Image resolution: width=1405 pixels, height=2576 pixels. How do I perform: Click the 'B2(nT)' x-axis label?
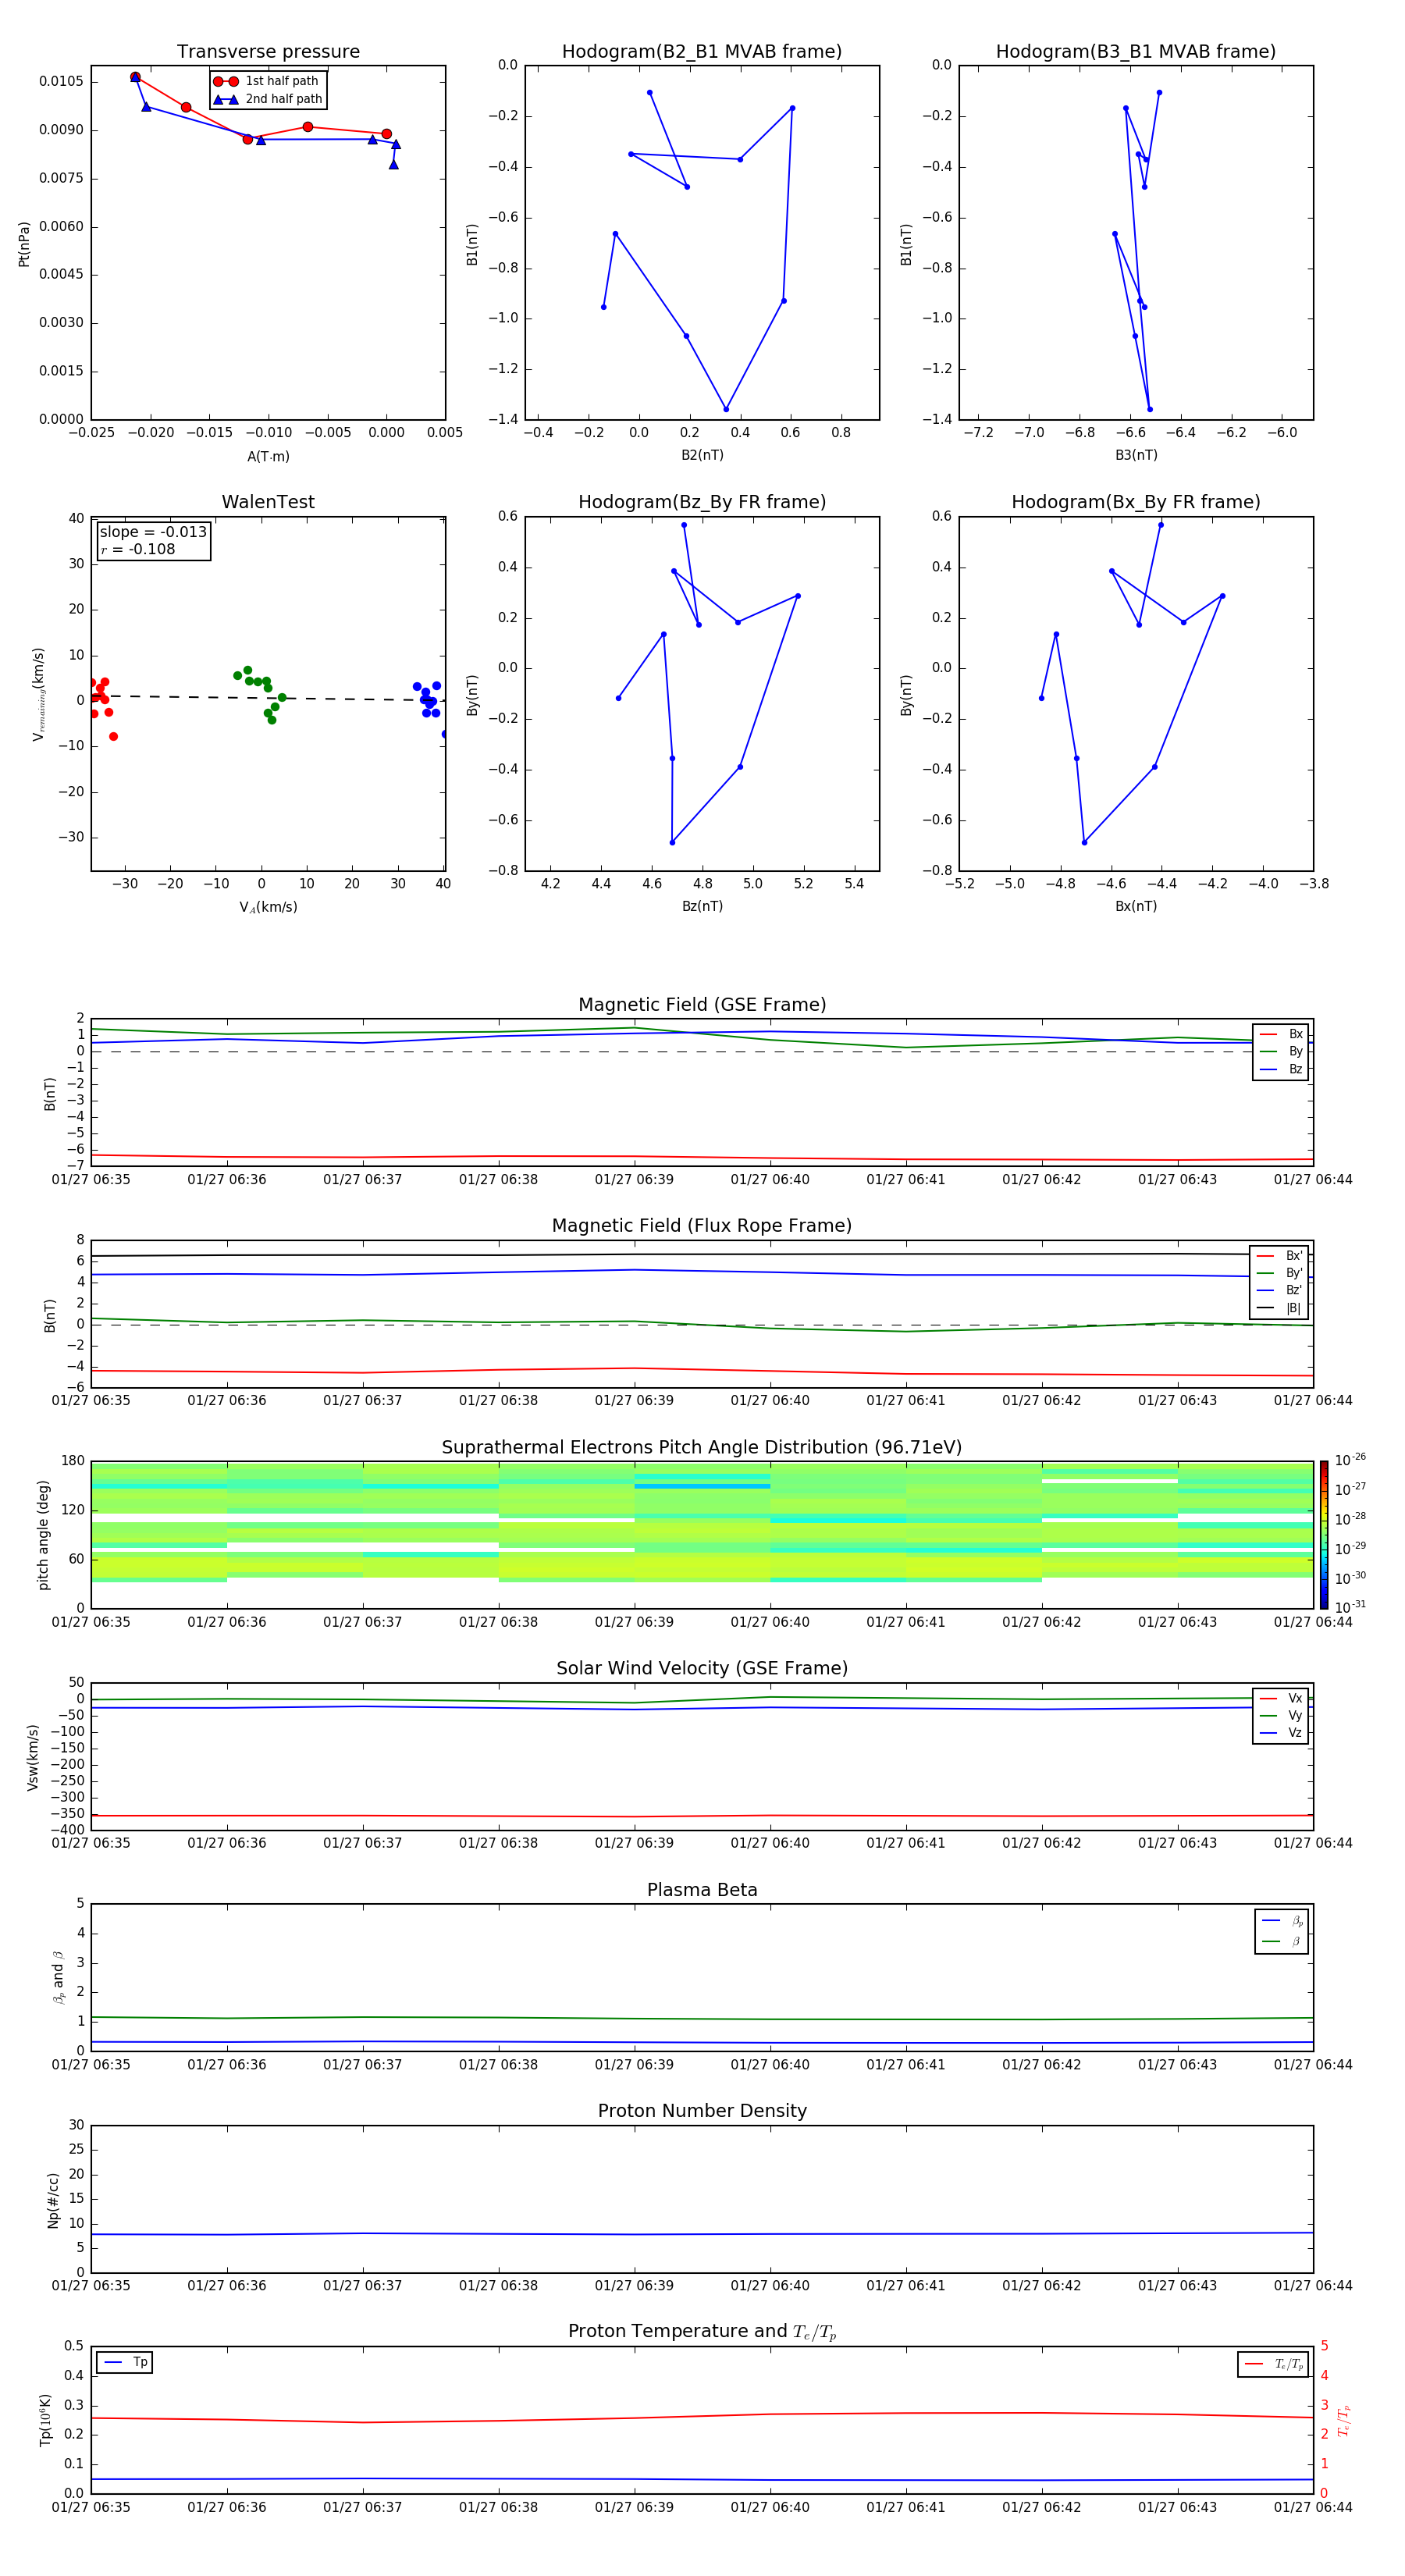point(702,455)
